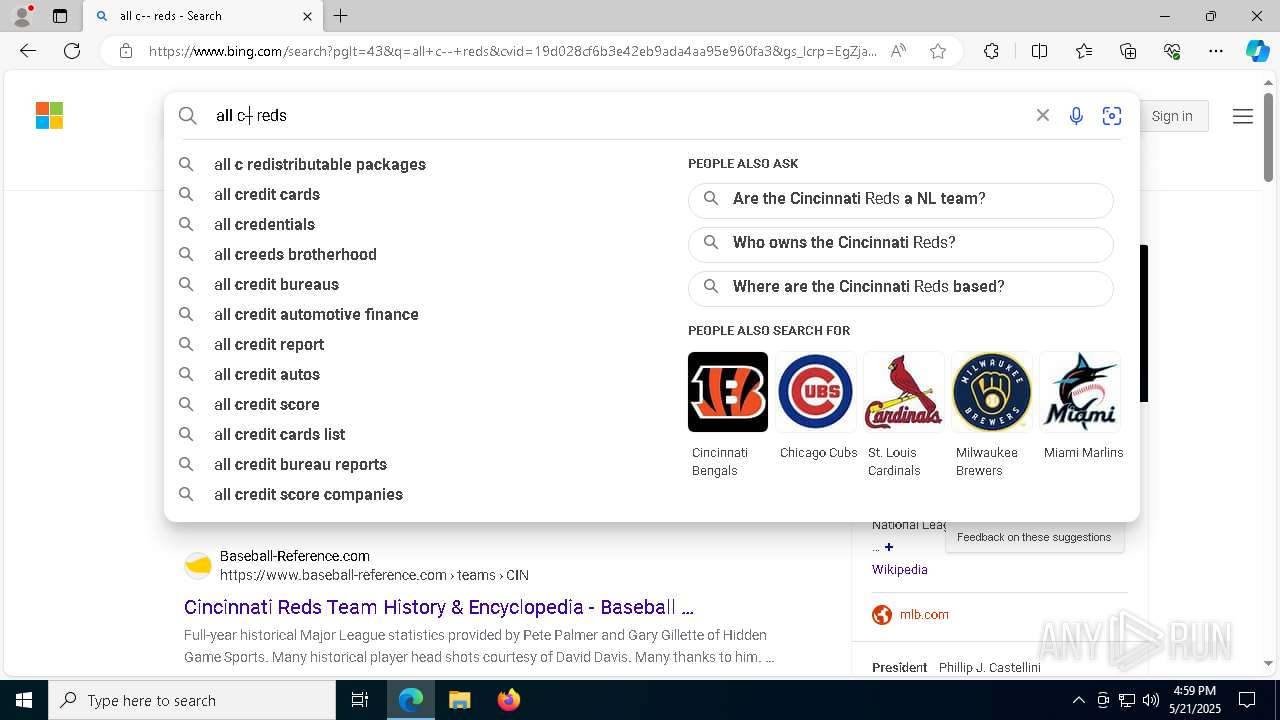Start voice search with microphone icon
Screen dimensions: 1280x720
click(x=1076, y=116)
